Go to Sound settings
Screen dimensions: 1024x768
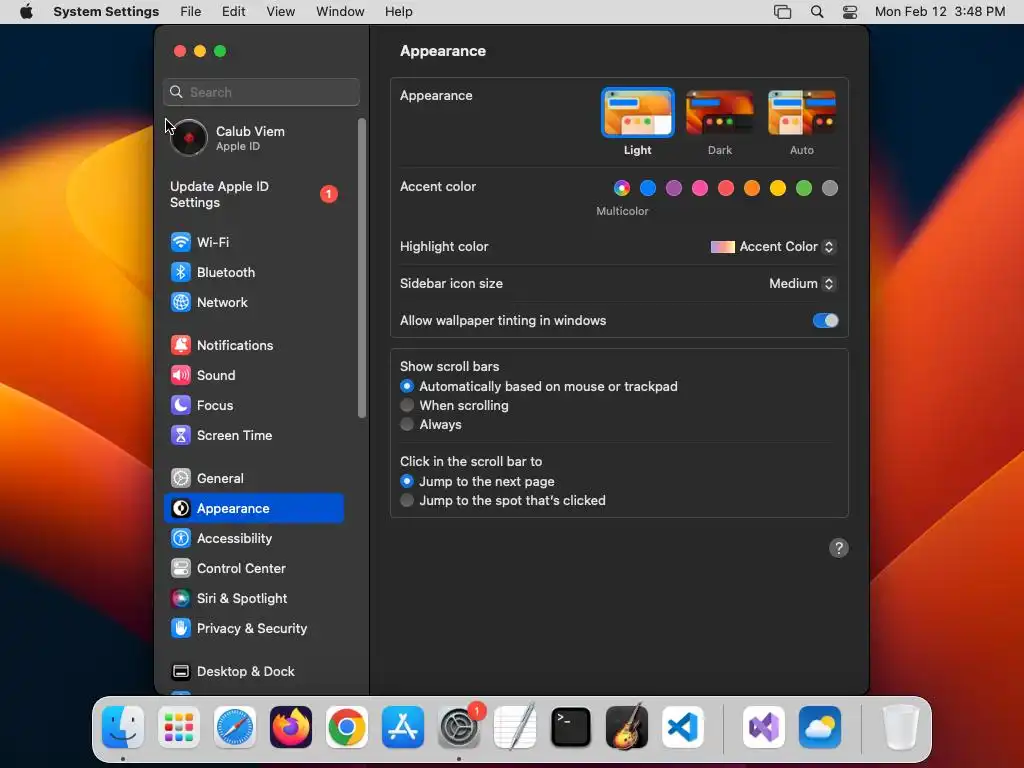point(253,376)
